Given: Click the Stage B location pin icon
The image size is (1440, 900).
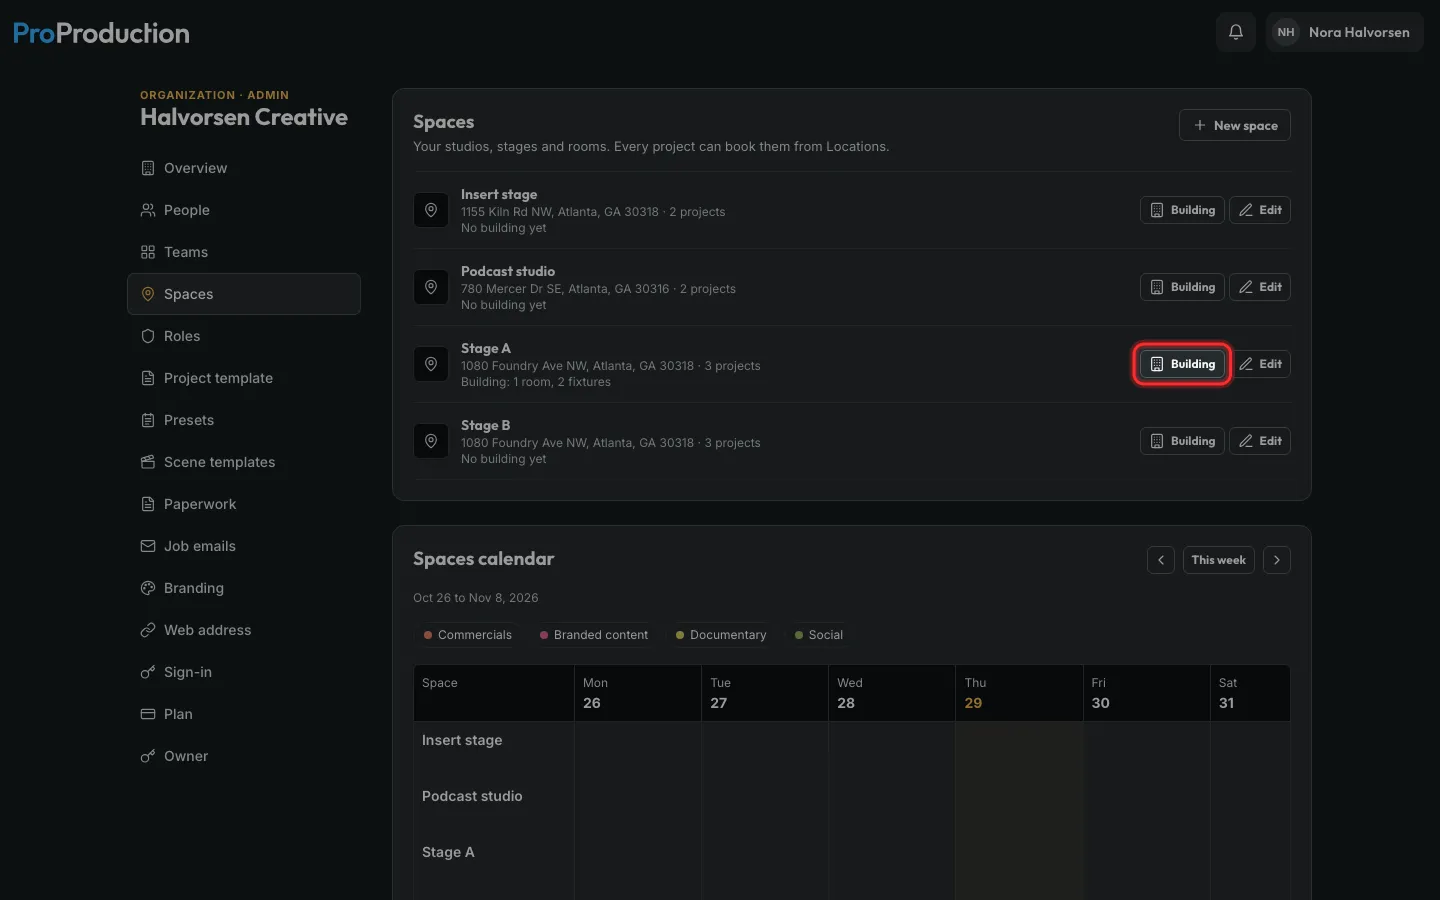Looking at the screenshot, I should point(431,441).
